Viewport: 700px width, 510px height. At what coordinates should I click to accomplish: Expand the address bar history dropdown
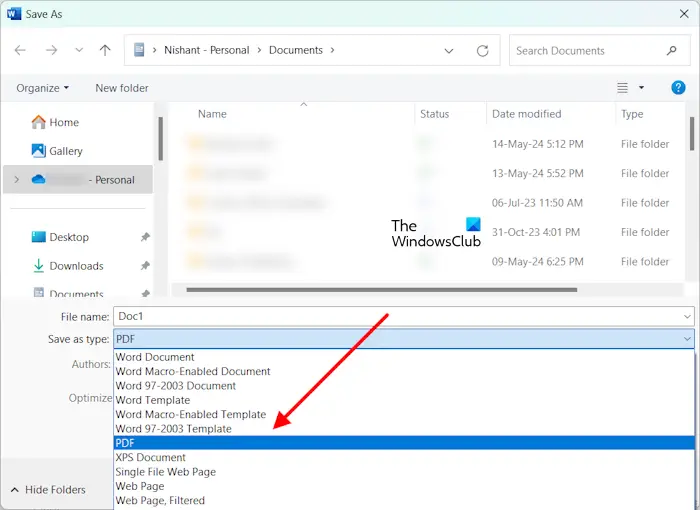449,51
